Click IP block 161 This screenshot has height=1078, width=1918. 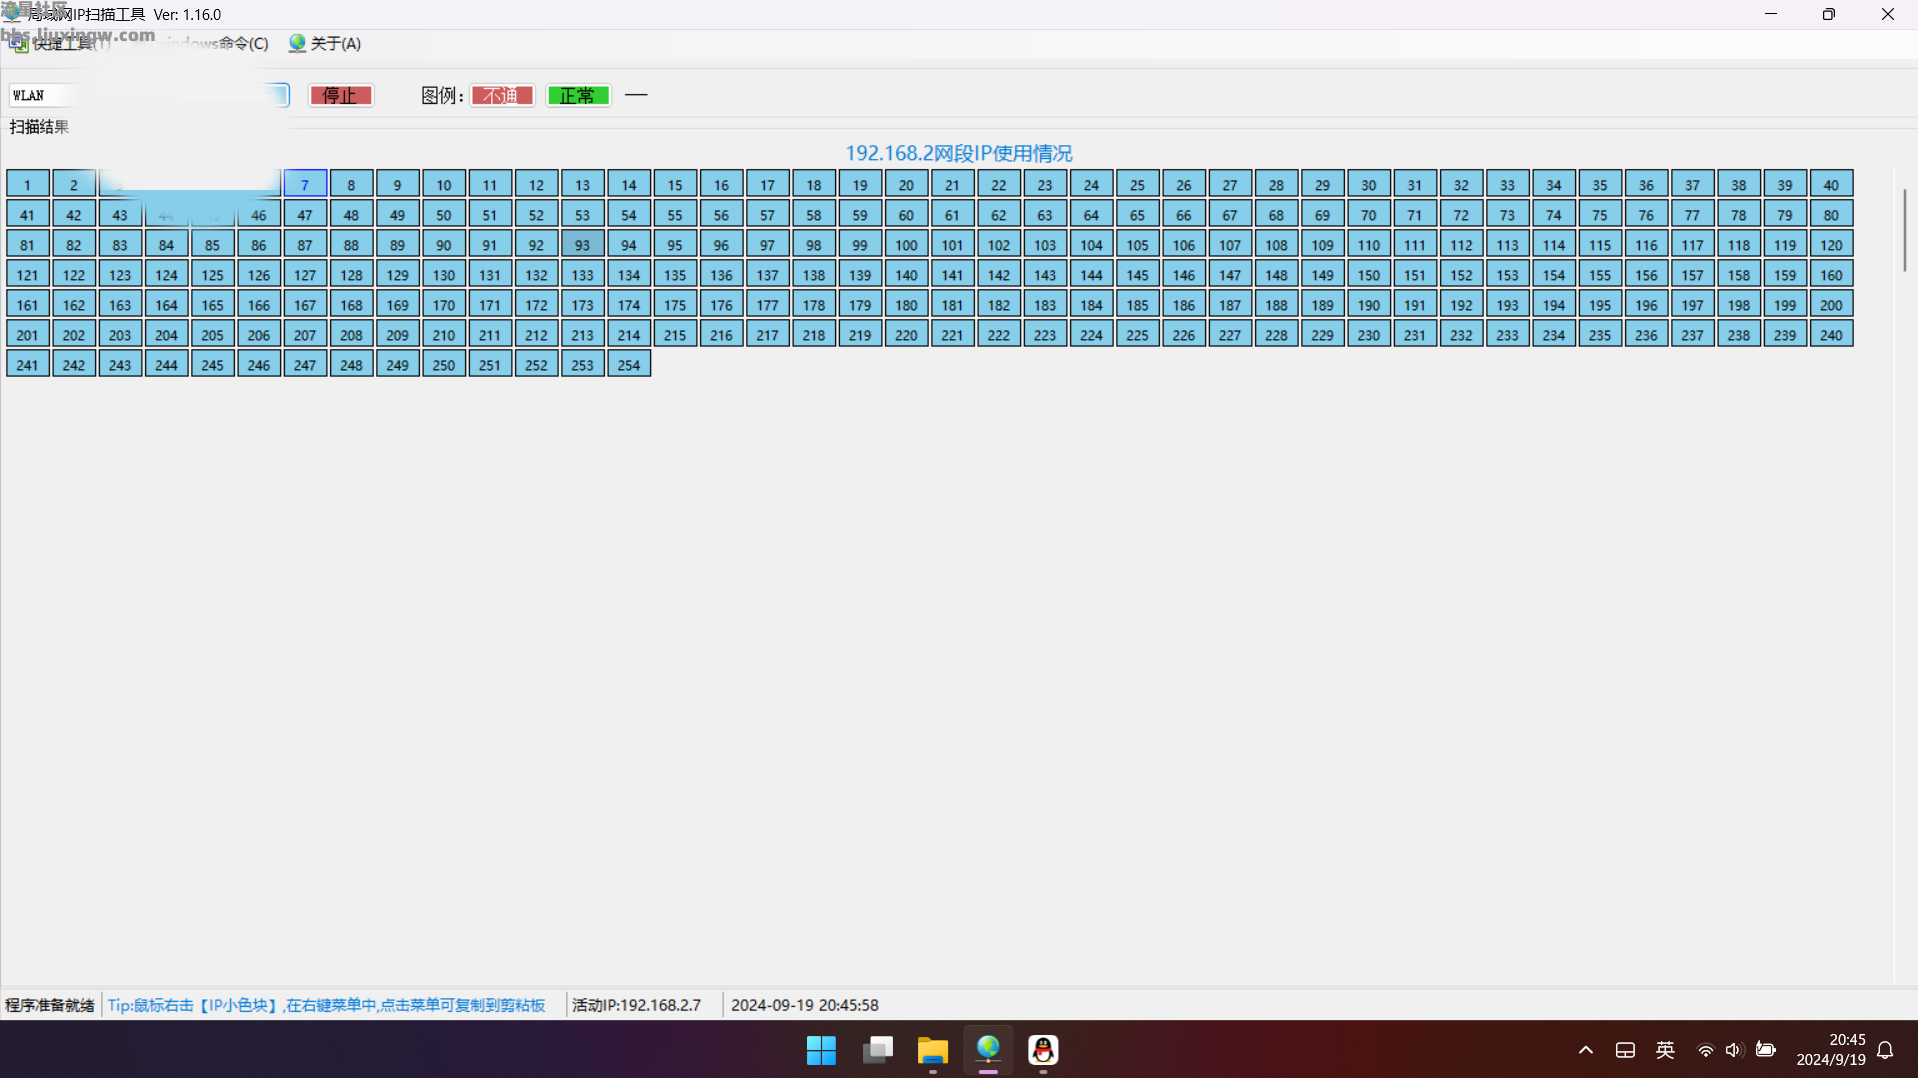(x=27, y=304)
